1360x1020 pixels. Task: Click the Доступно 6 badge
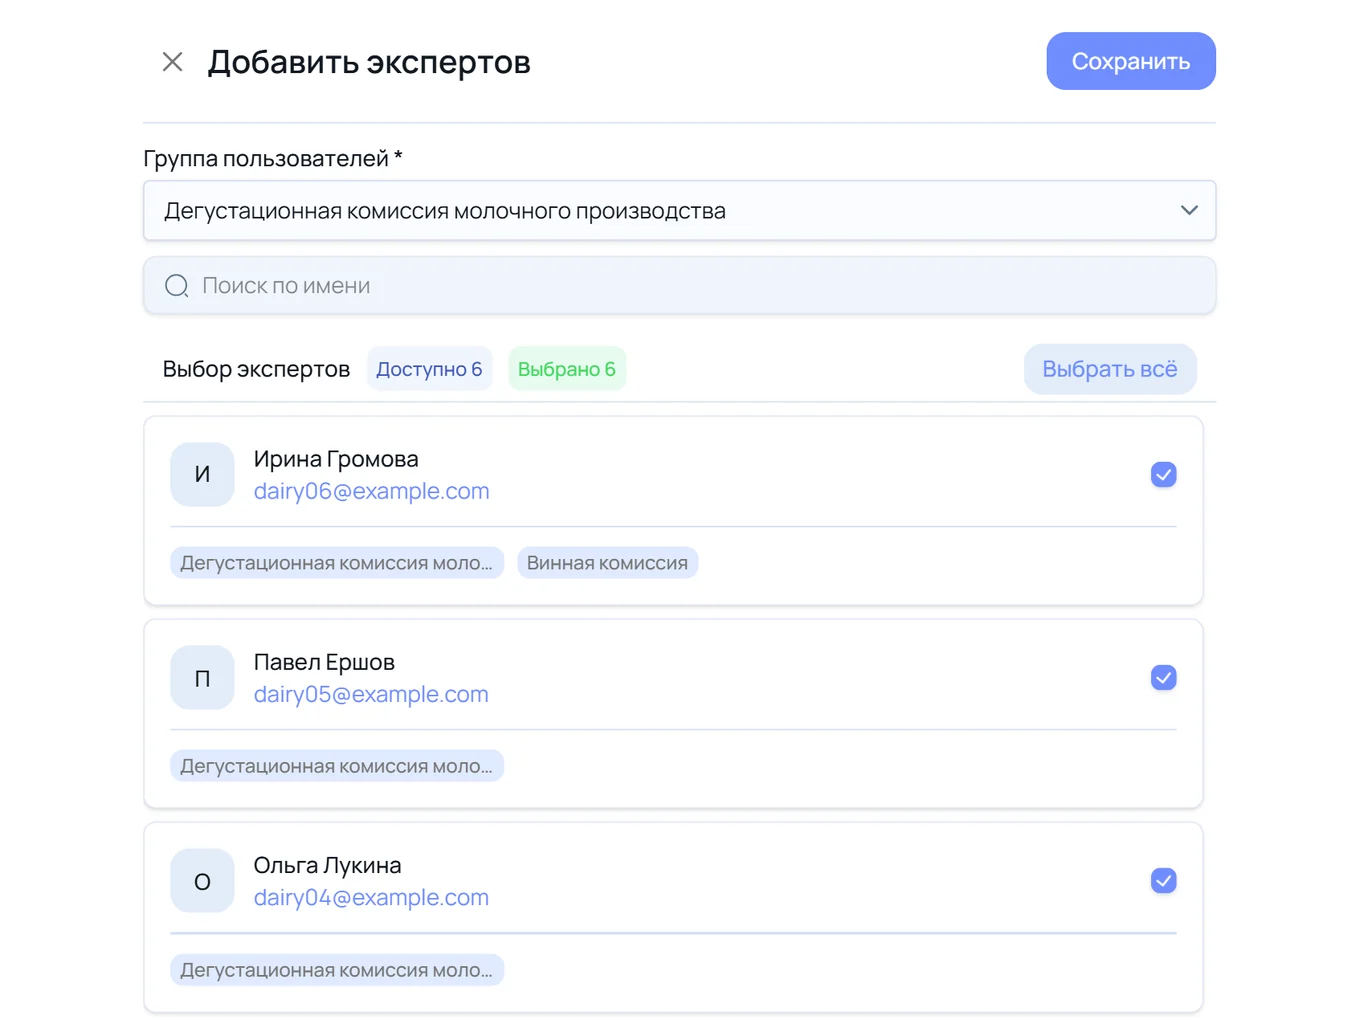[x=429, y=369]
